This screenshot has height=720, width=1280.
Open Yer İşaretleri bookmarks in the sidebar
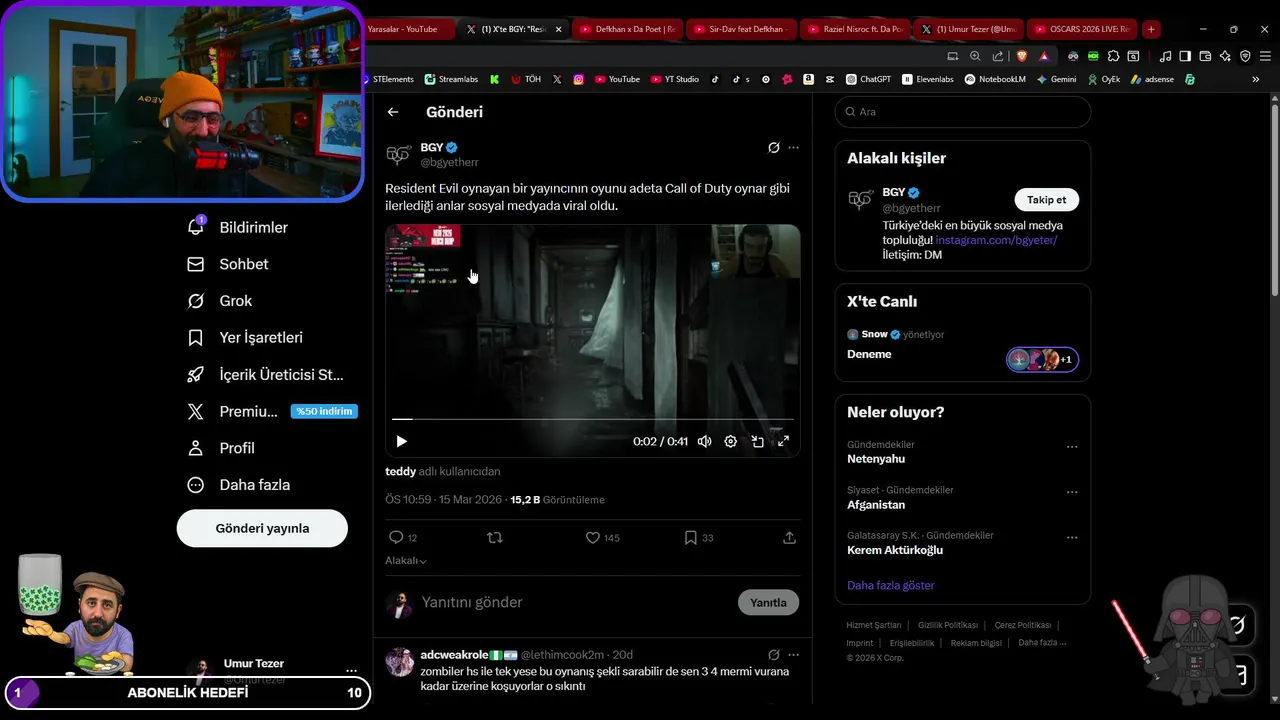coord(245,338)
